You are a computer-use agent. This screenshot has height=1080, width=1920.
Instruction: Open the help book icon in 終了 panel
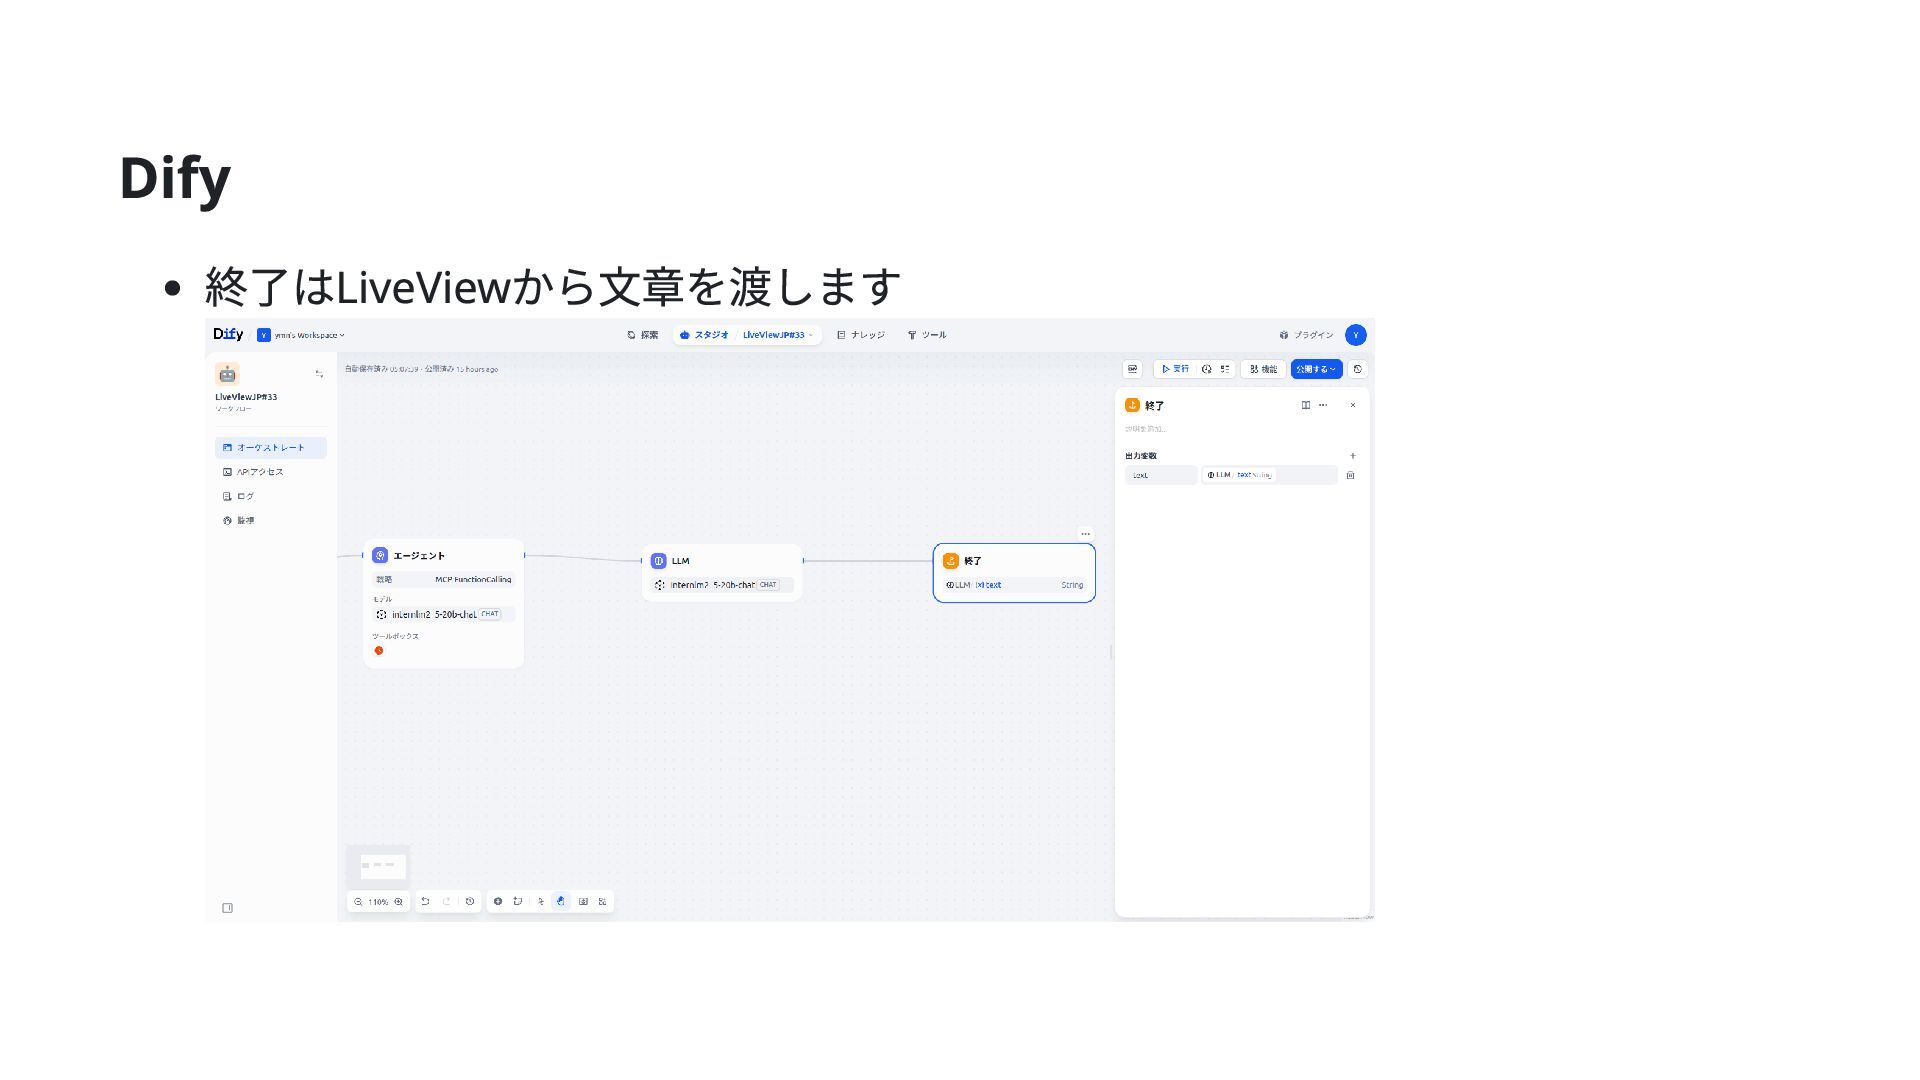pos(1306,405)
